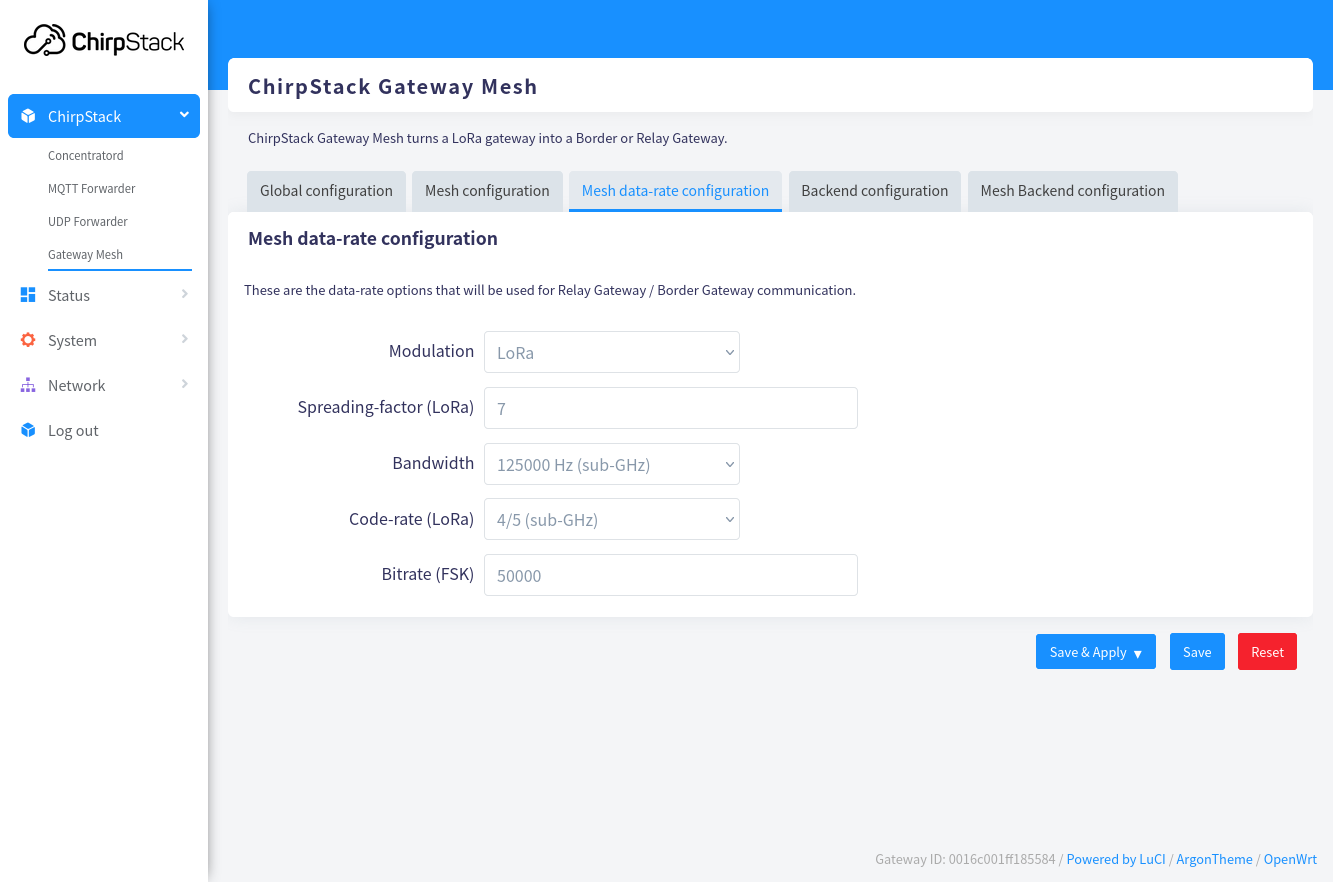Viewport: 1333px width, 882px height.
Task: Switch to the Mesh Backend configuration tab
Action: (1072, 191)
